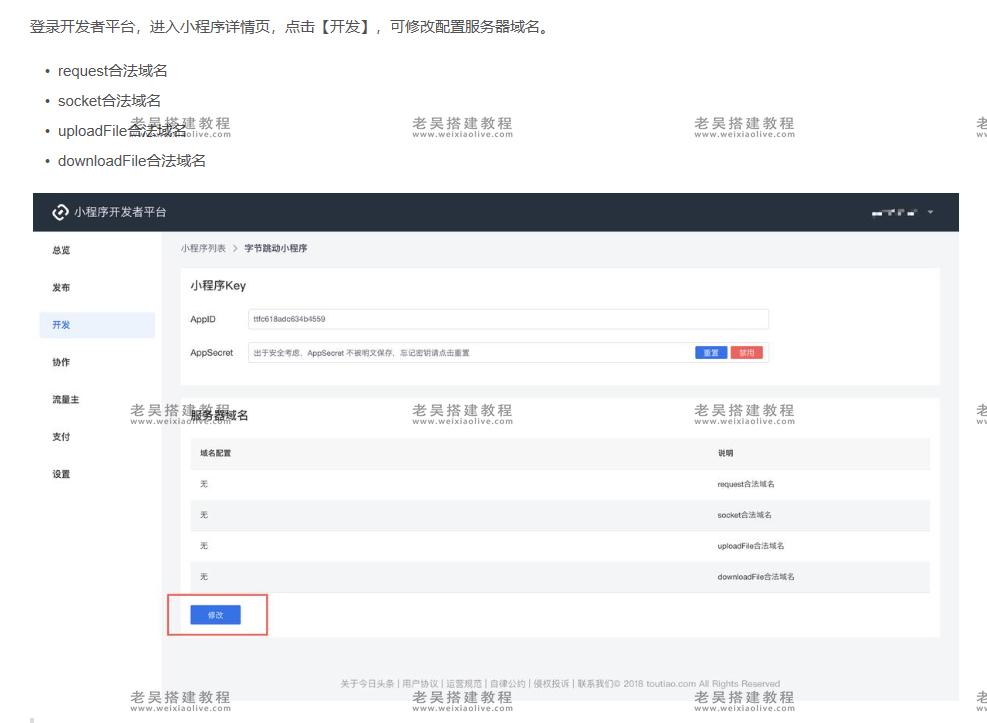
Task: Go to 设置 settings in sidebar
Action: click(x=61, y=473)
